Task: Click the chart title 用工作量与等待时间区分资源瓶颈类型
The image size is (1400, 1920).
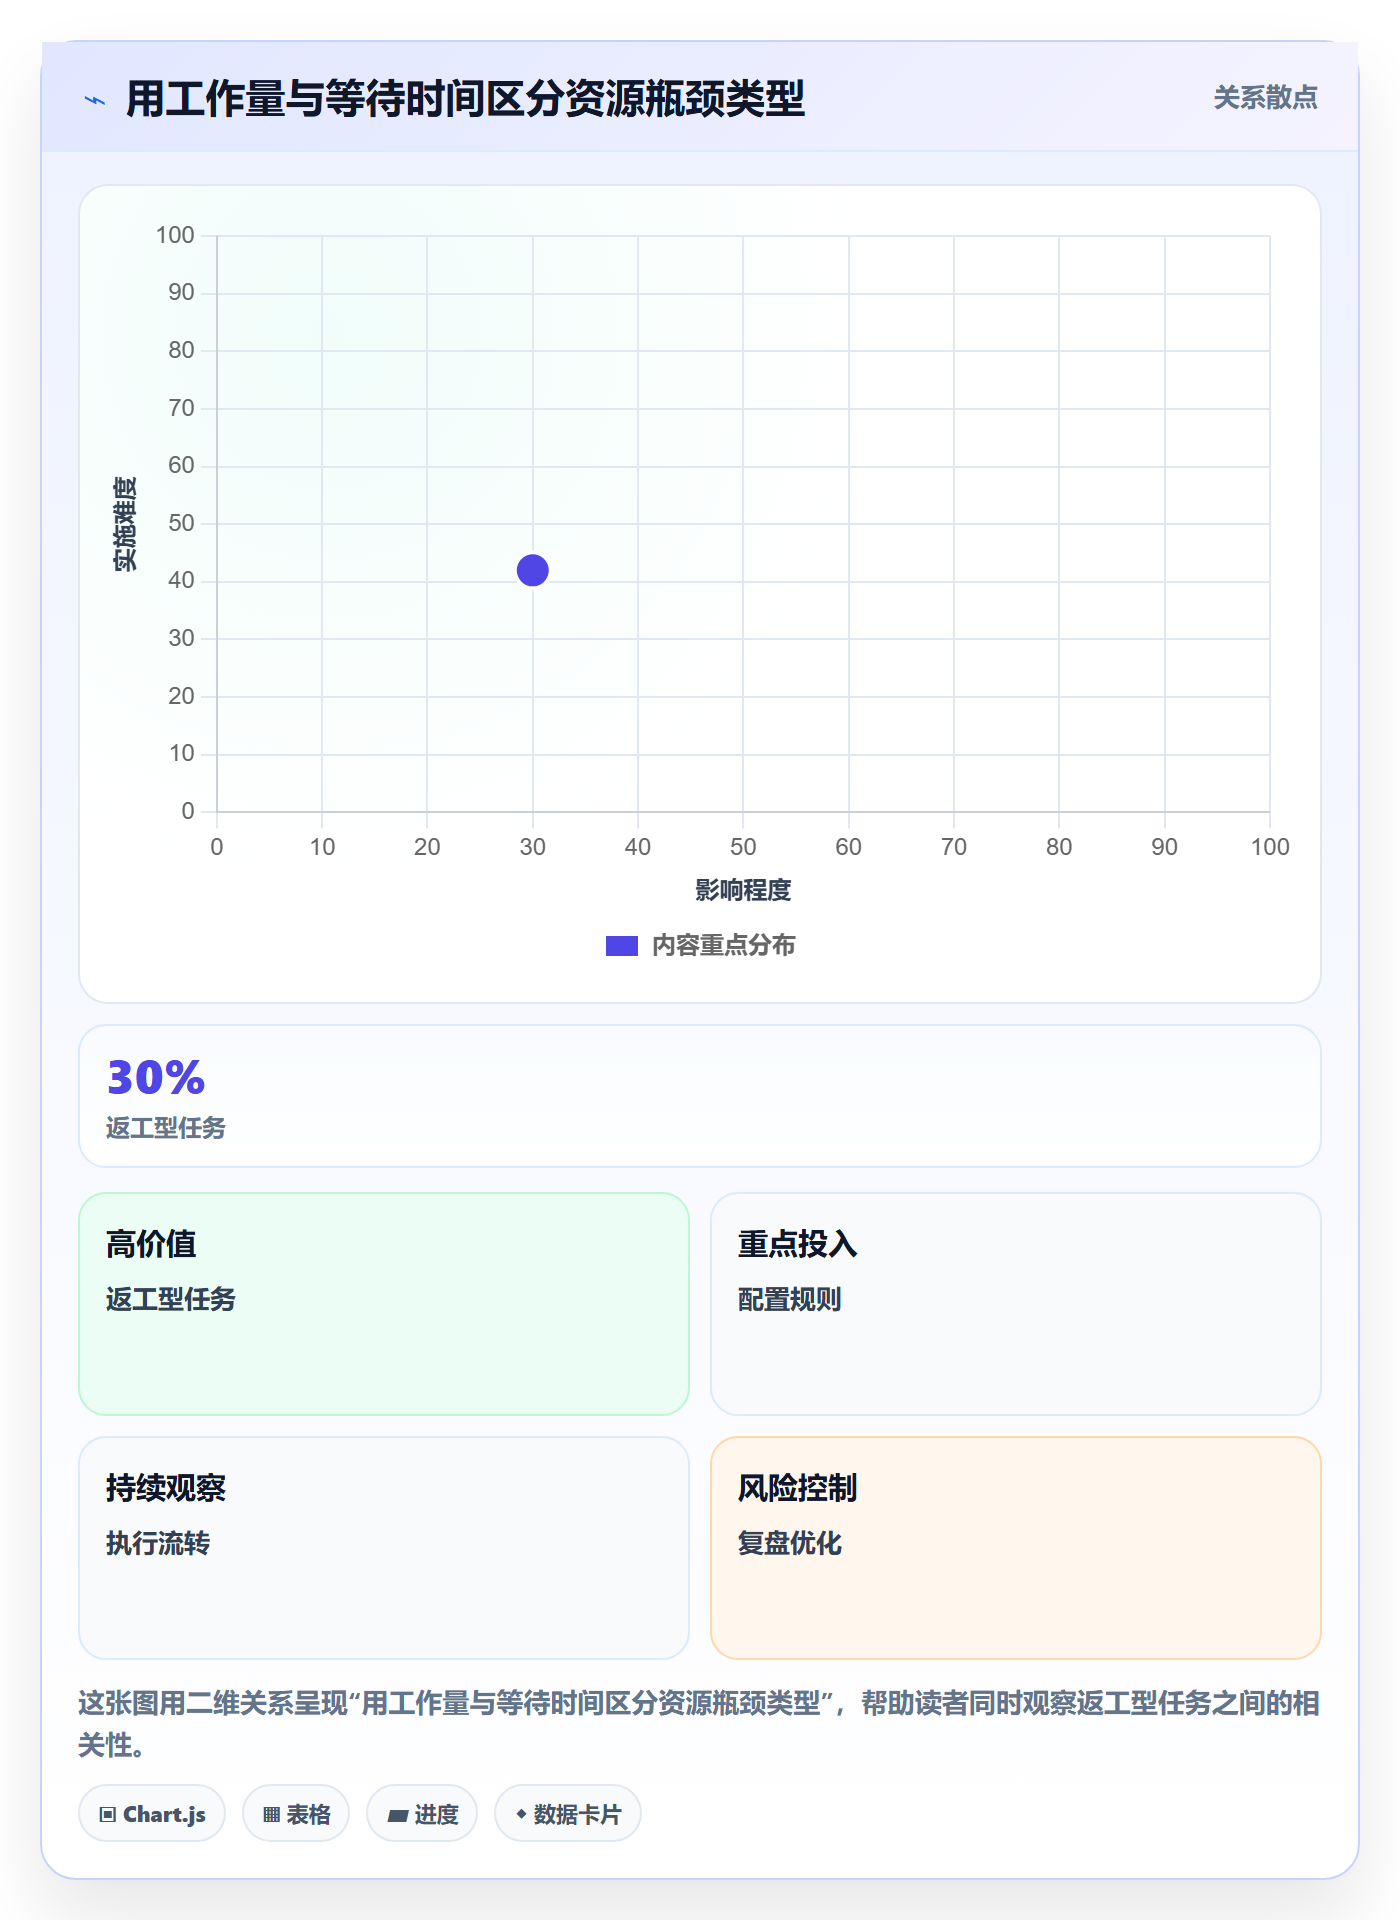Action: coord(465,99)
